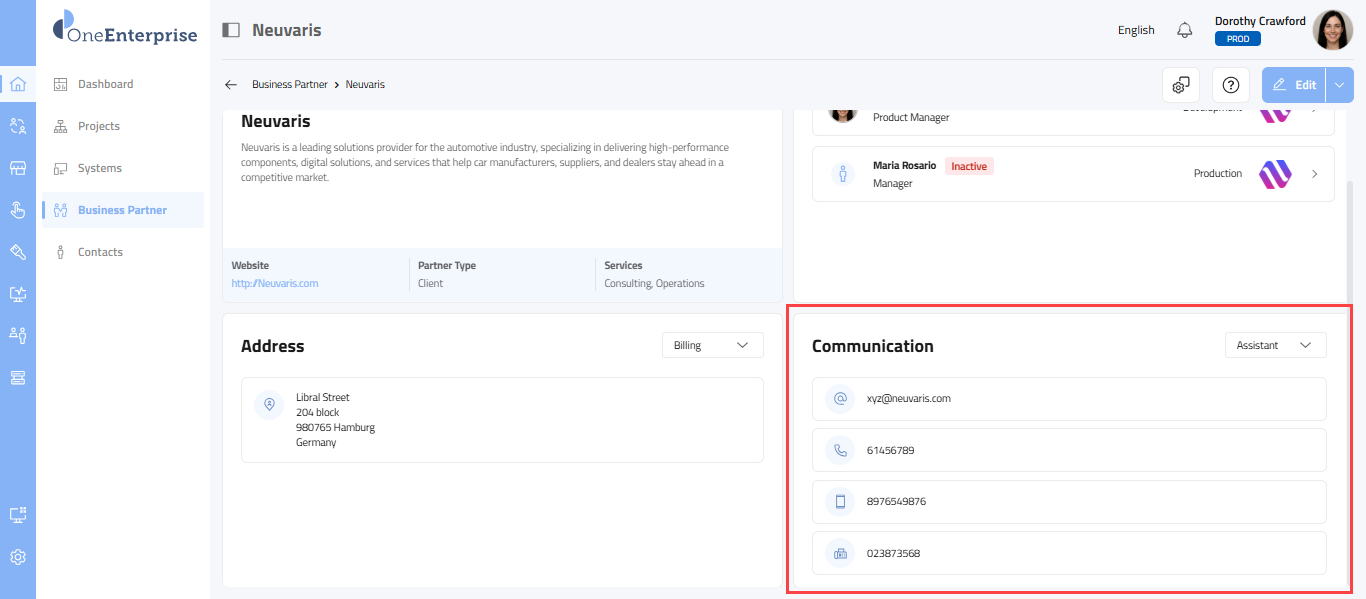Open the Assistant communication dropdown
This screenshot has height=599, width=1366.
pyautogui.click(x=1275, y=345)
